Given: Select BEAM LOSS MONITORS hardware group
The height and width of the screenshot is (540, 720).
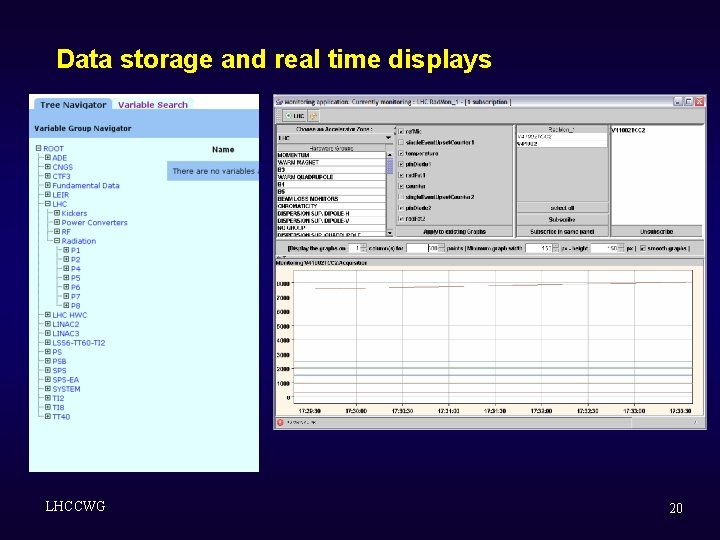Looking at the screenshot, I should click(x=331, y=199).
